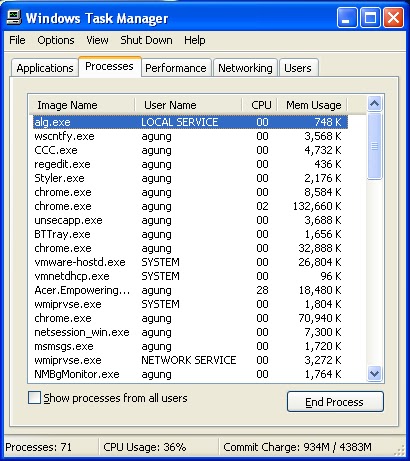Open the Shut Down menu
This screenshot has height=461, width=410.
(146, 40)
